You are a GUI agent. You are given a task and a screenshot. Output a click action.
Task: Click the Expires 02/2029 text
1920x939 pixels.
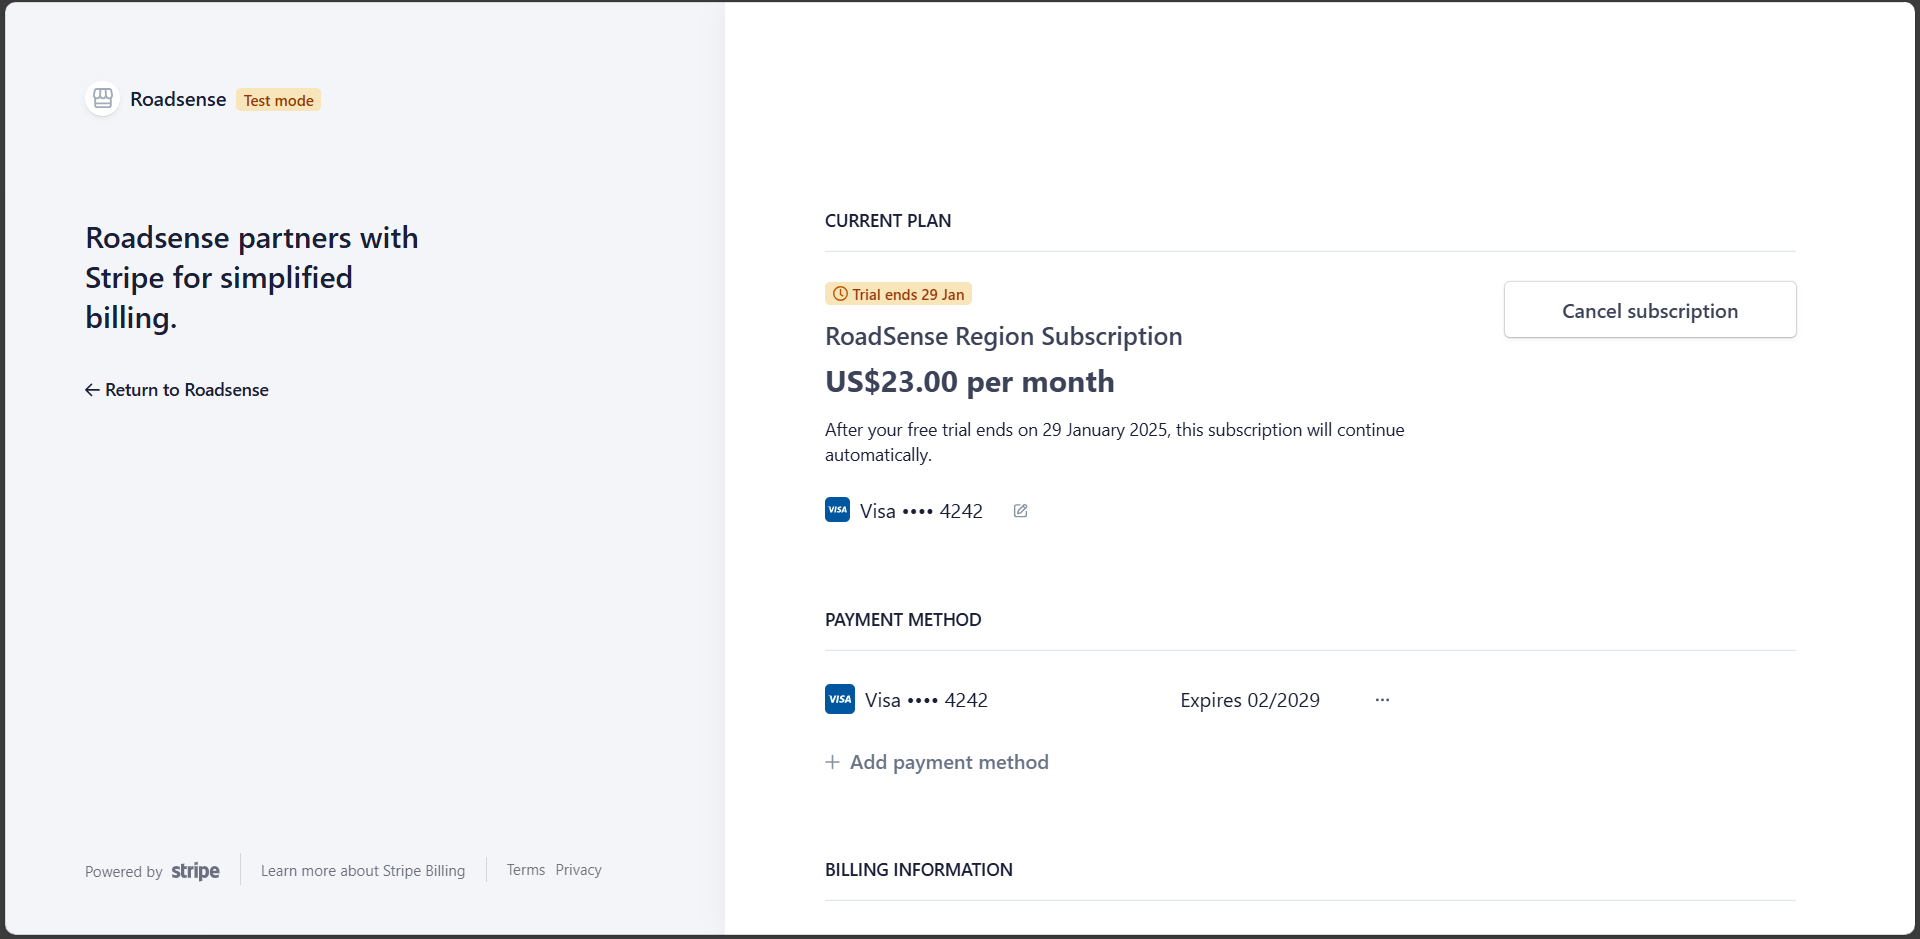point(1250,700)
